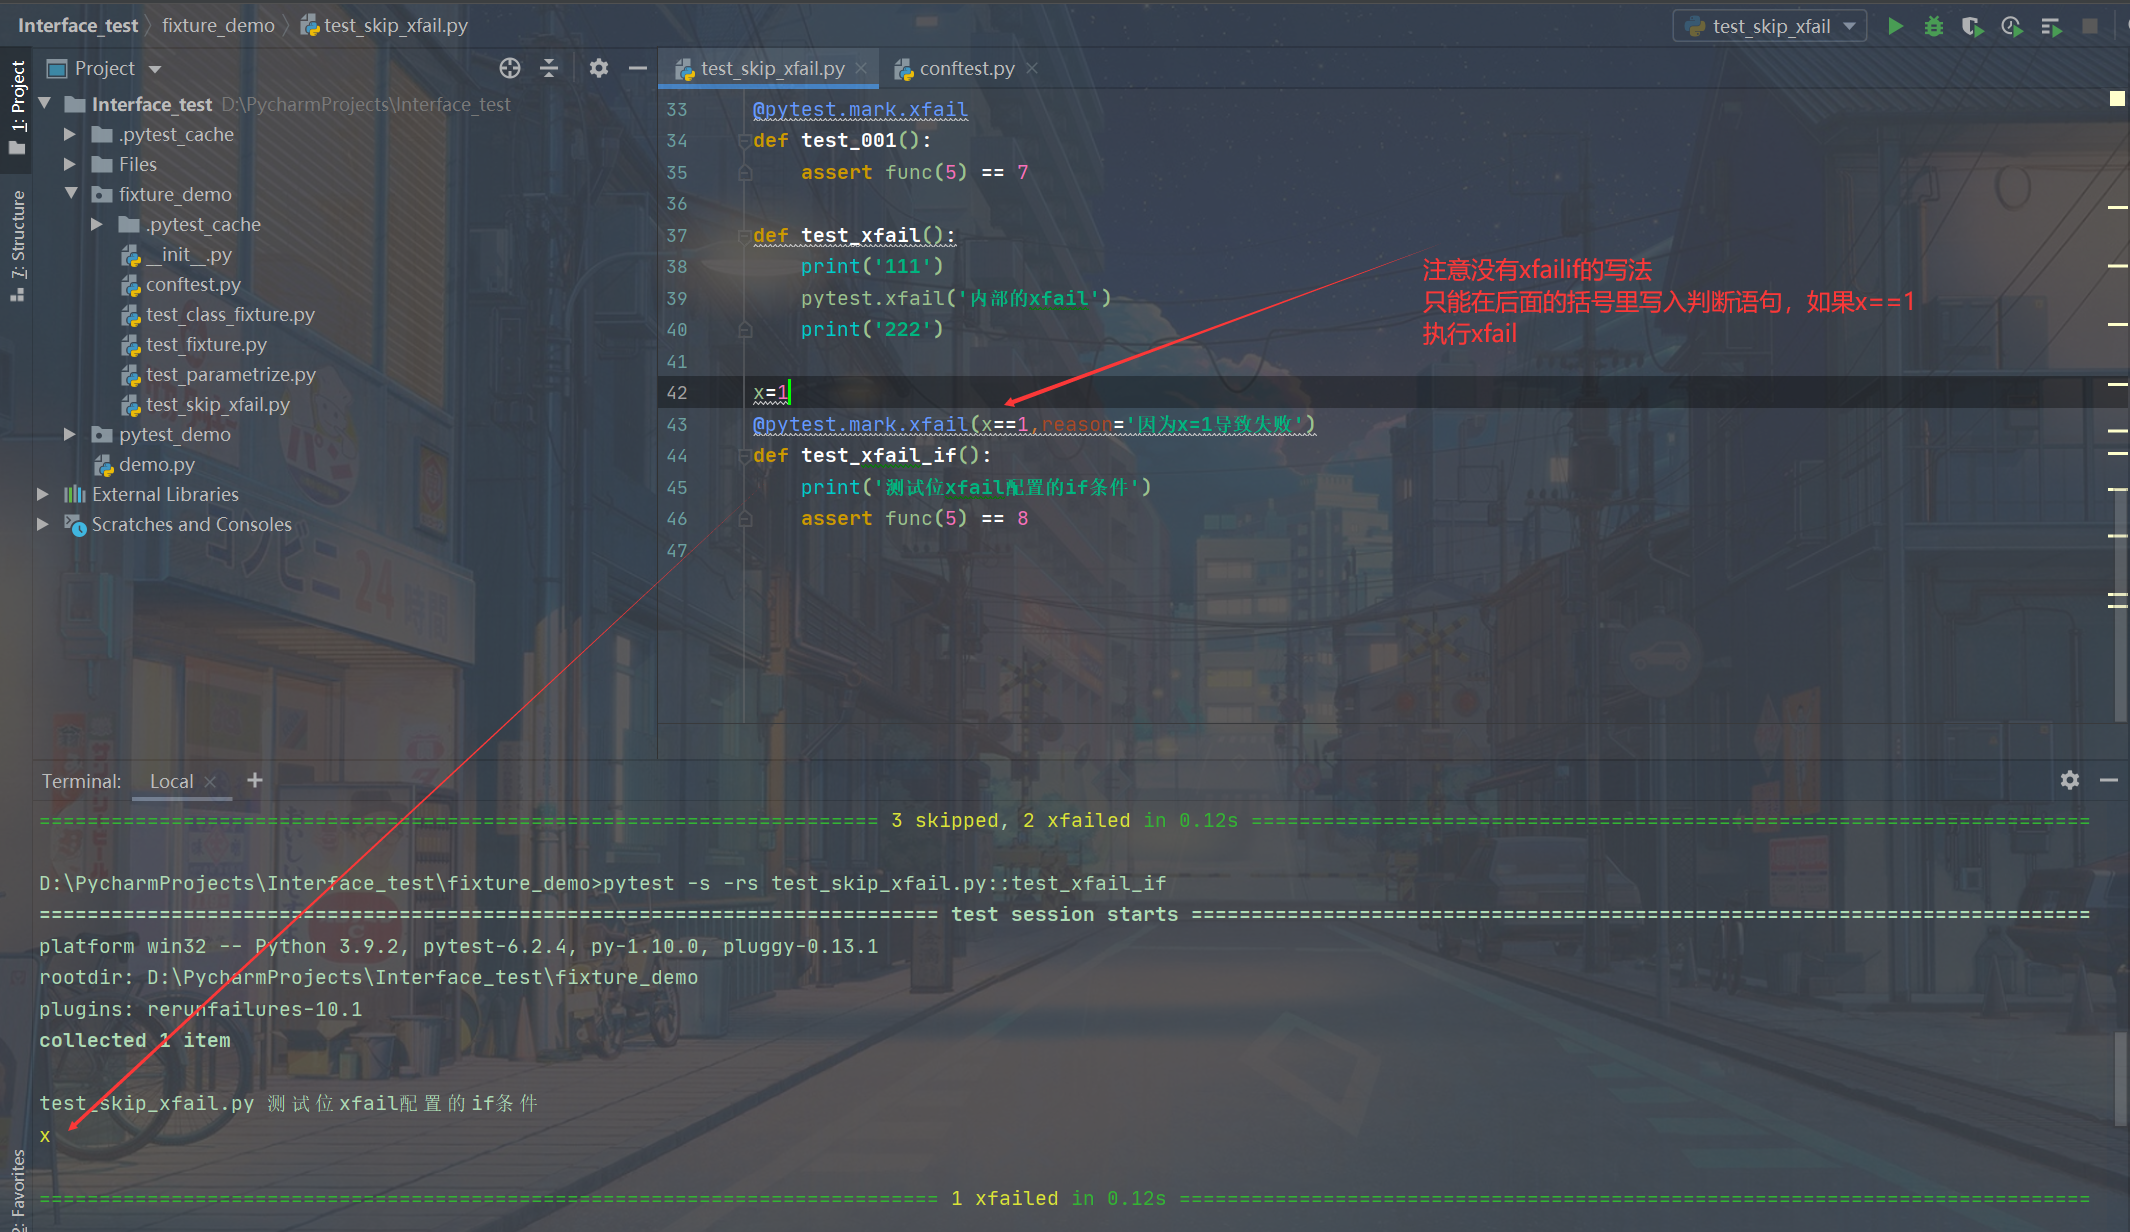Image resolution: width=2130 pixels, height=1232 pixels.
Task: Toggle the Structure side tool window
Action: pyautogui.click(x=17, y=245)
